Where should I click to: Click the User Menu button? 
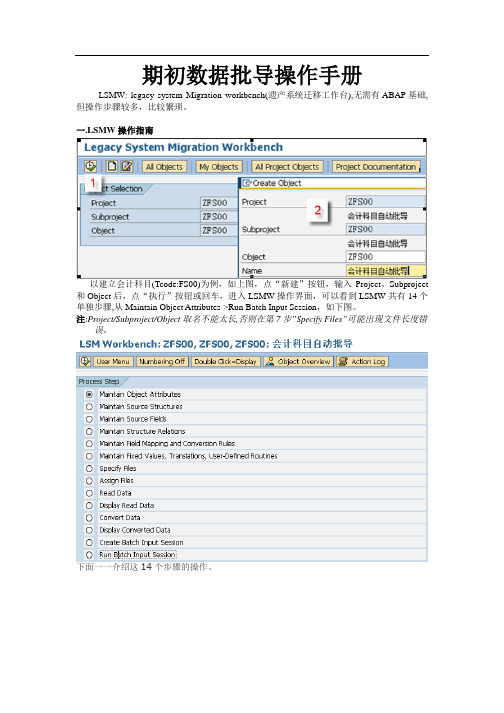coord(113,362)
